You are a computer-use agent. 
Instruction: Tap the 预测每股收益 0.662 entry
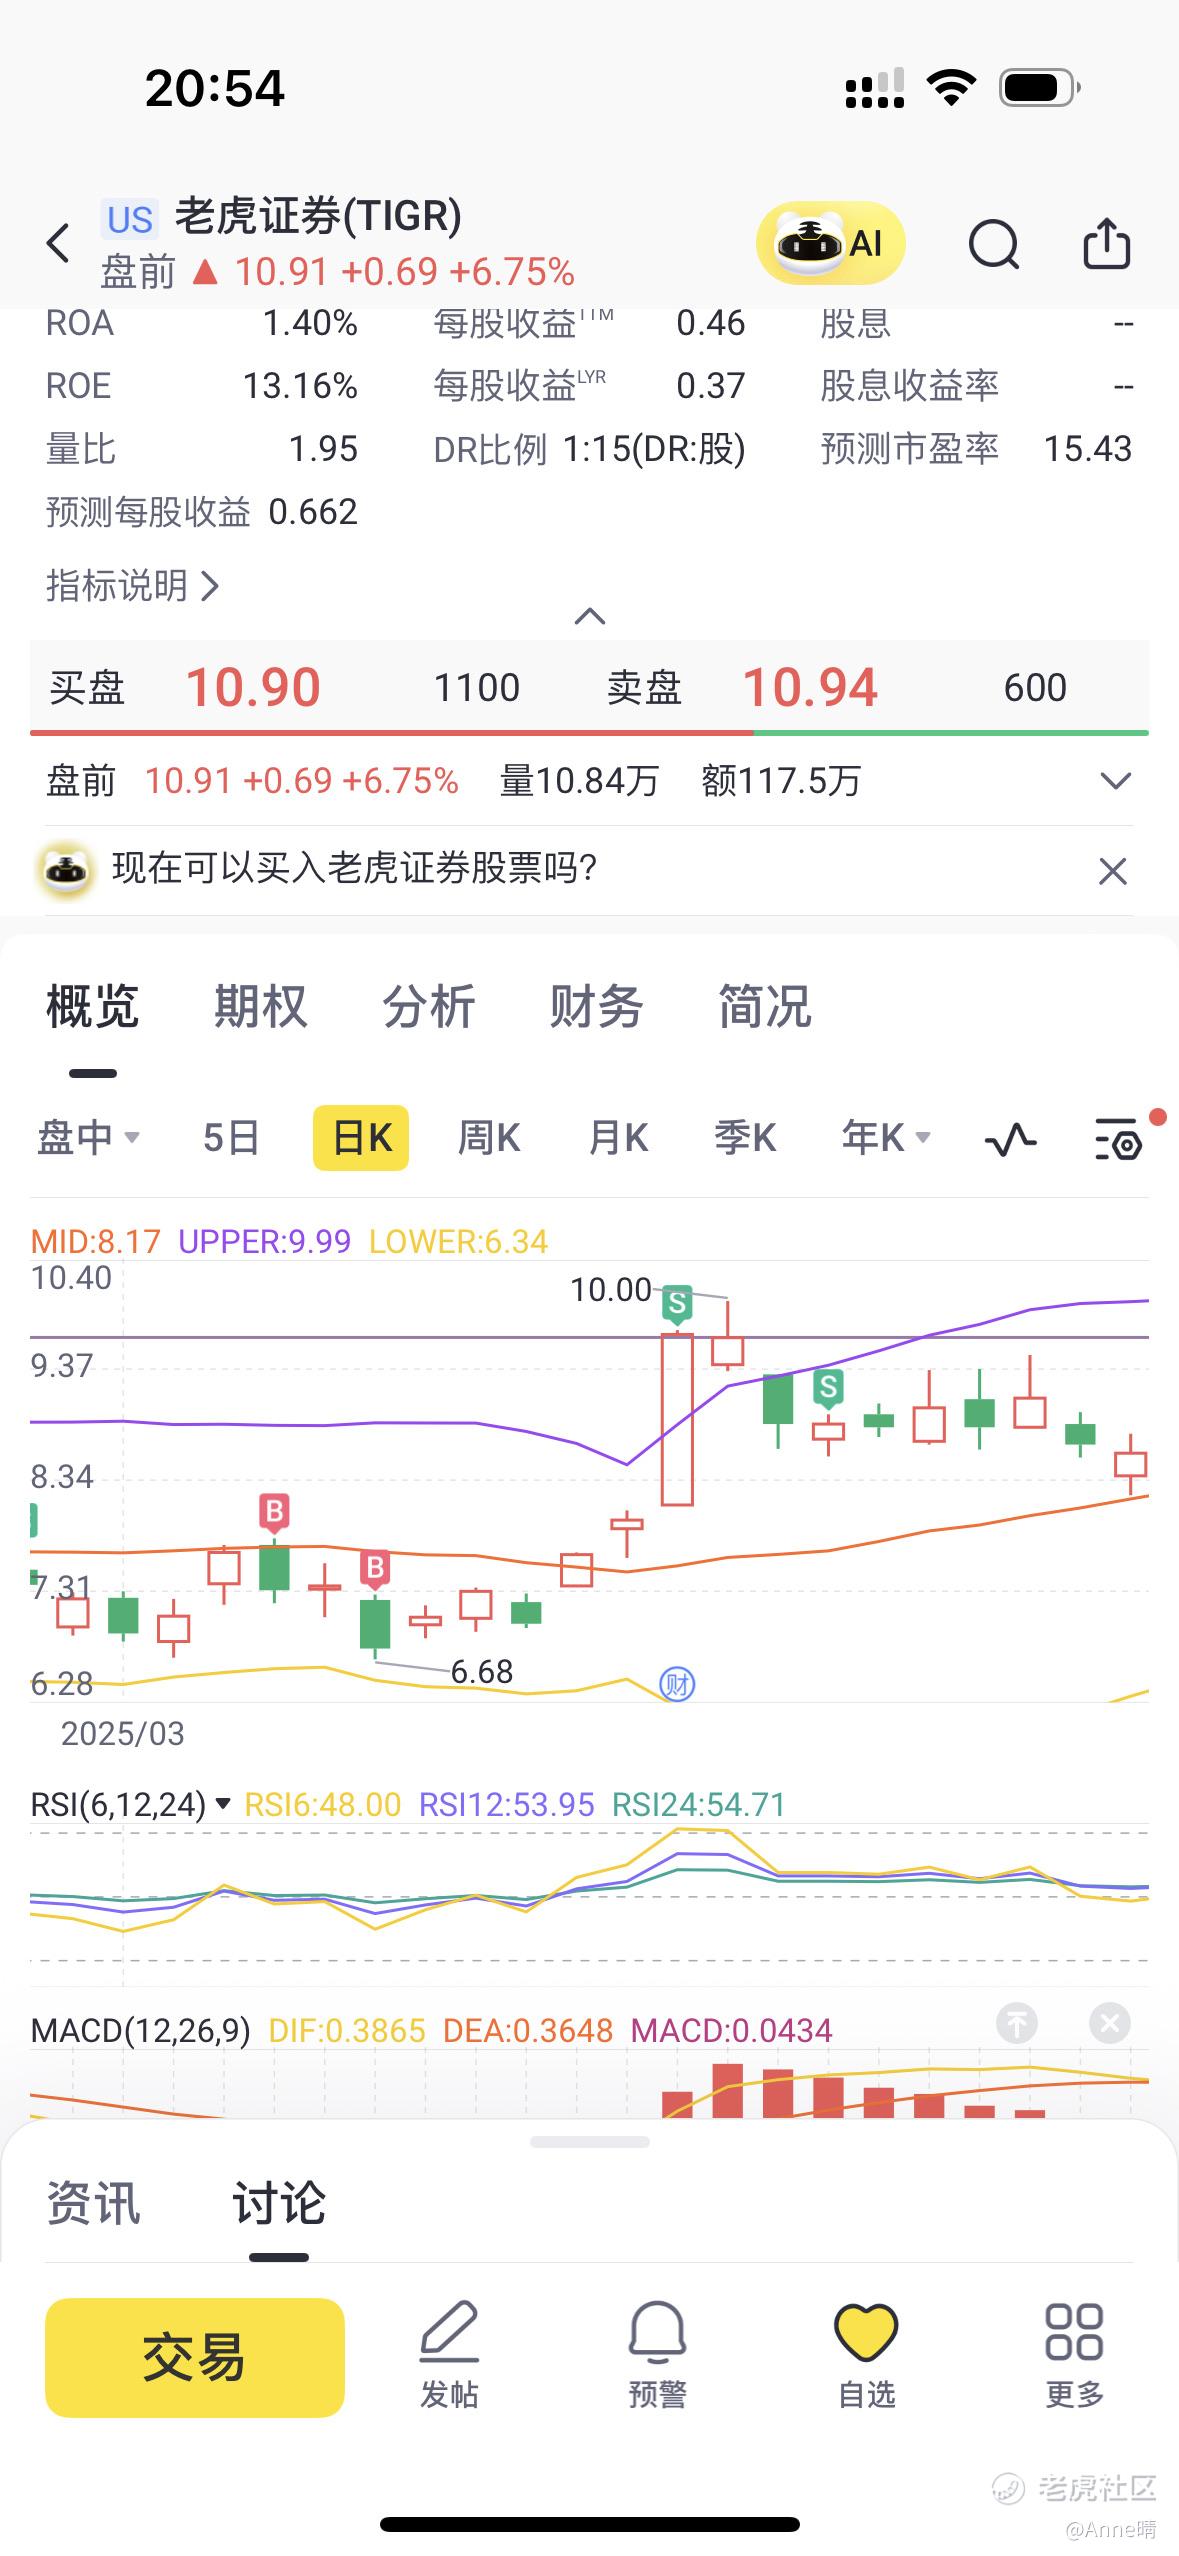[x=201, y=512]
